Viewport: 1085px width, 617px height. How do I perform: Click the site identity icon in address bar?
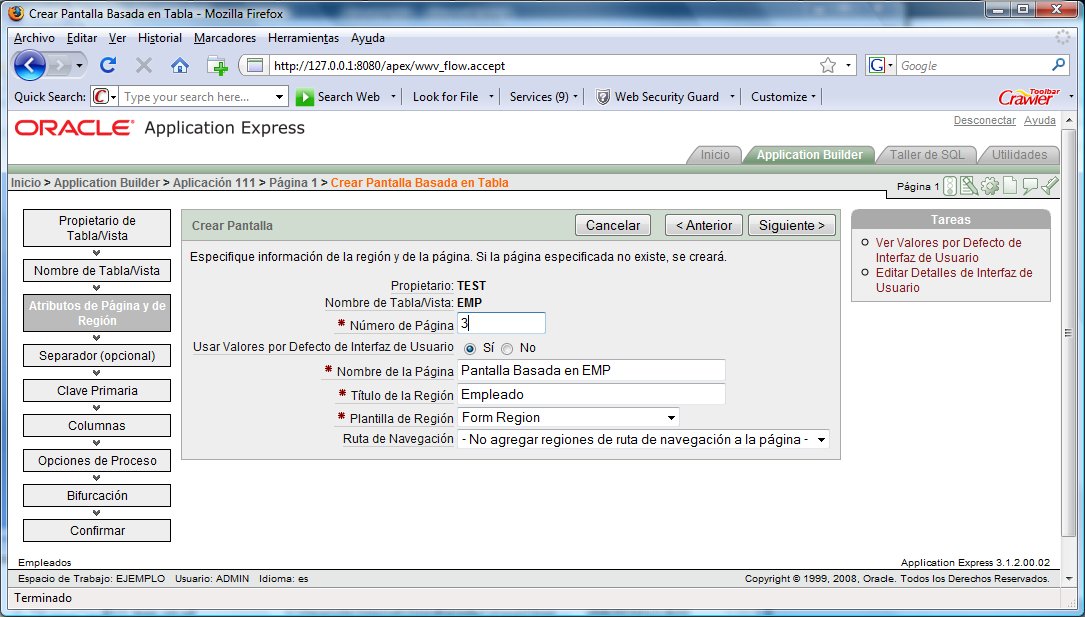coord(255,66)
